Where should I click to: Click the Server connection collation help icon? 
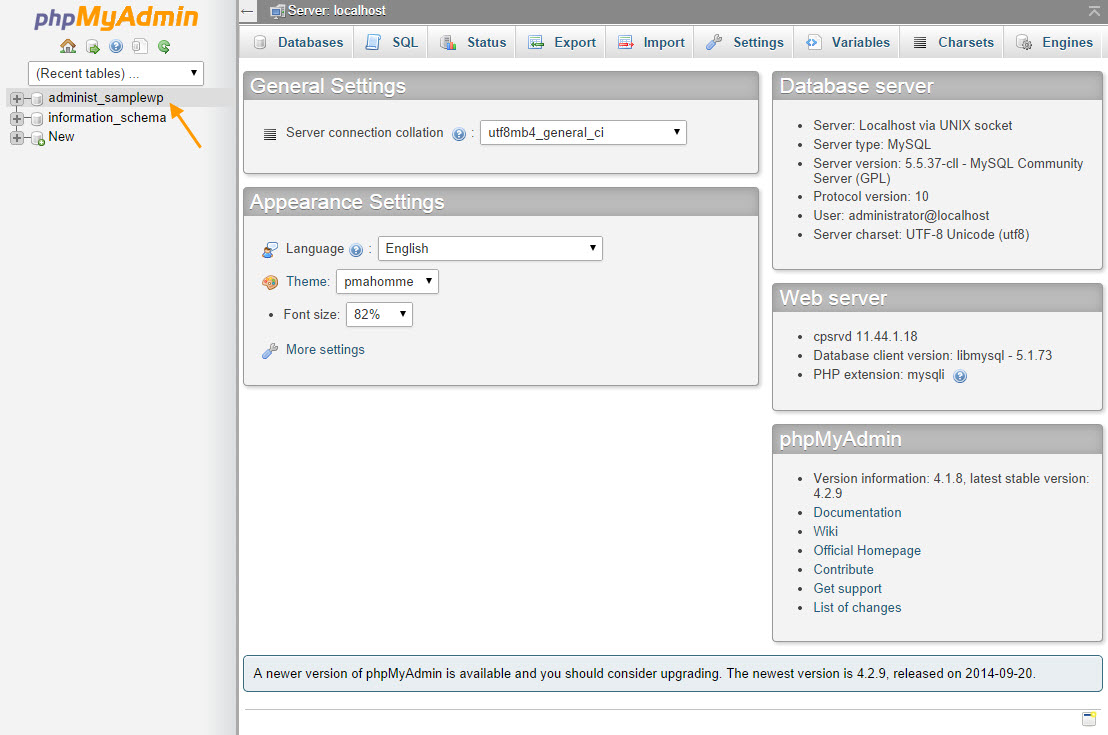tap(459, 134)
